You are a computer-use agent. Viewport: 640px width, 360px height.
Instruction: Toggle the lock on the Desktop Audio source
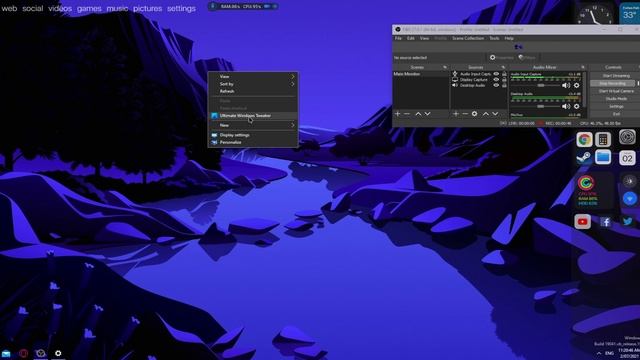click(504, 85)
